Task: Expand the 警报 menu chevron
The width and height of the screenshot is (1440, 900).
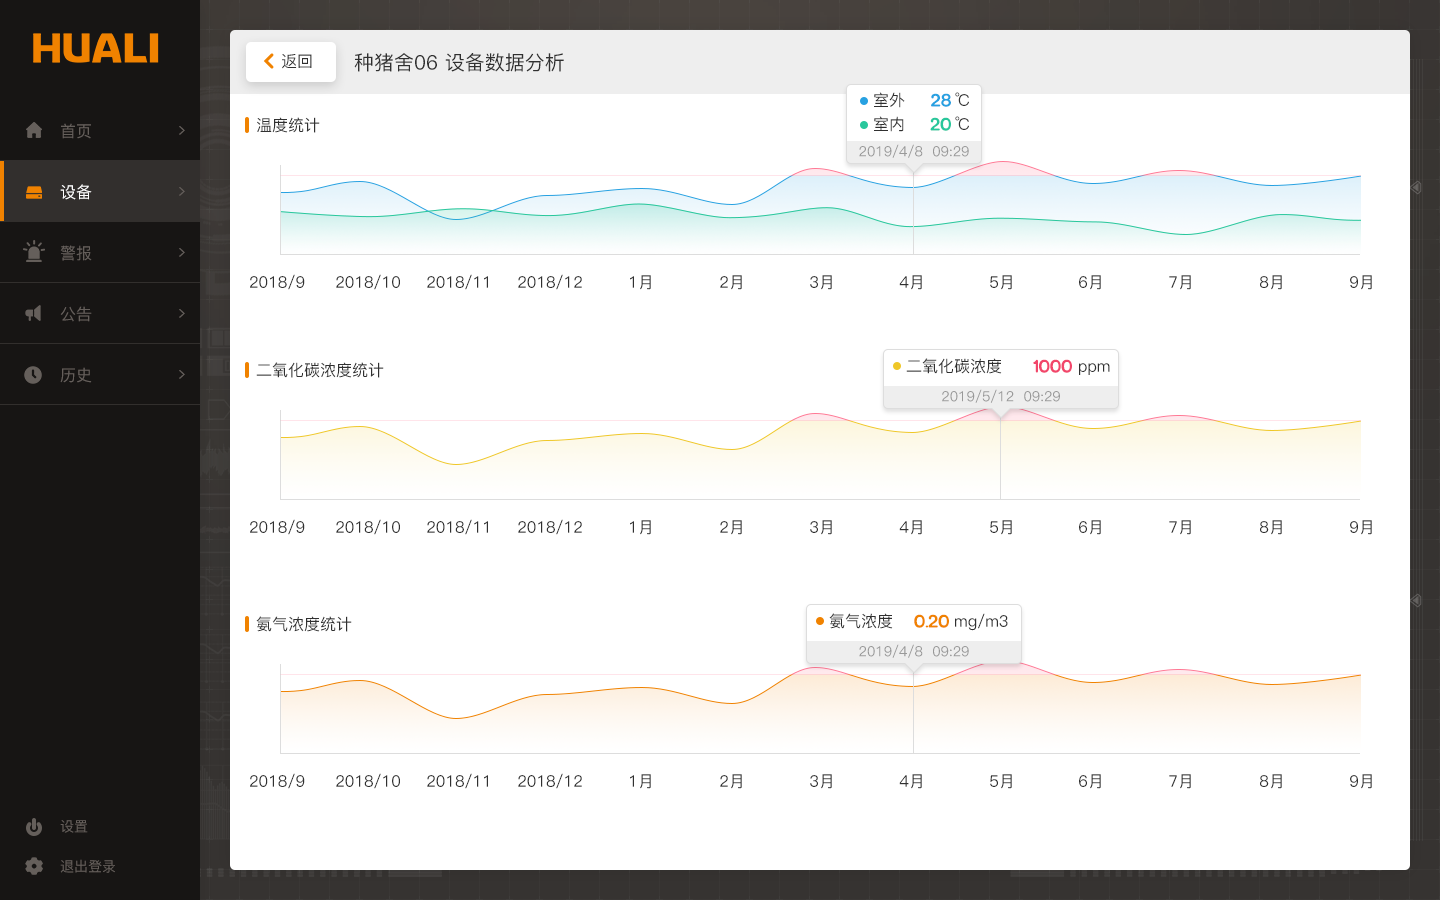Action: (181, 252)
